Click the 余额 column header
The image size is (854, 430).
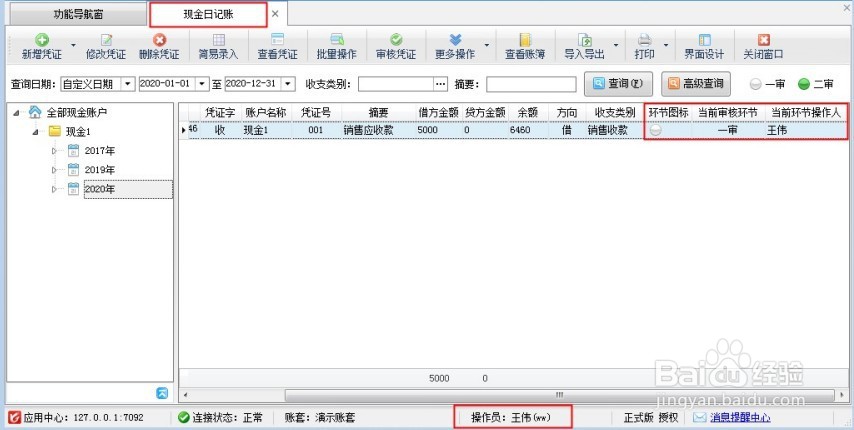click(x=528, y=113)
